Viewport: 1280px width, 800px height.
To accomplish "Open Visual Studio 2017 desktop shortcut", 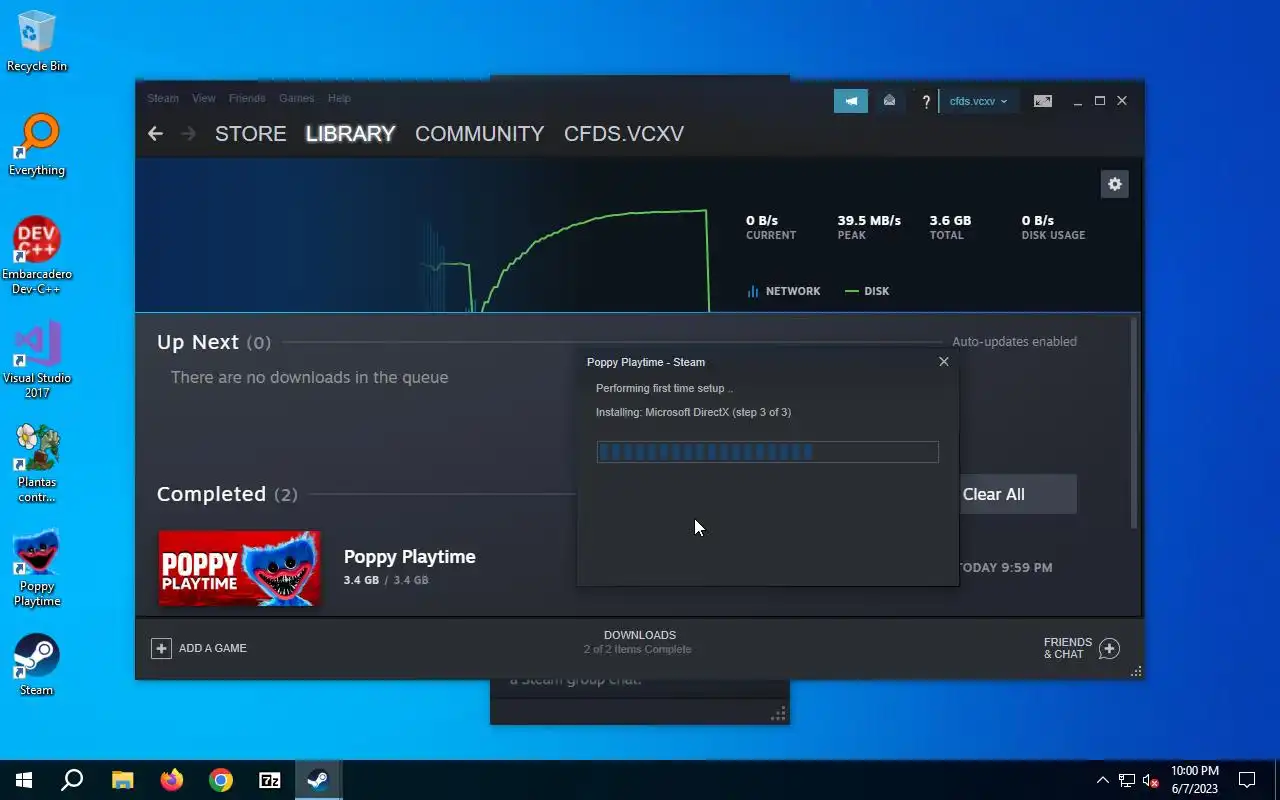I will pyautogui.click(x=37, y=360).
